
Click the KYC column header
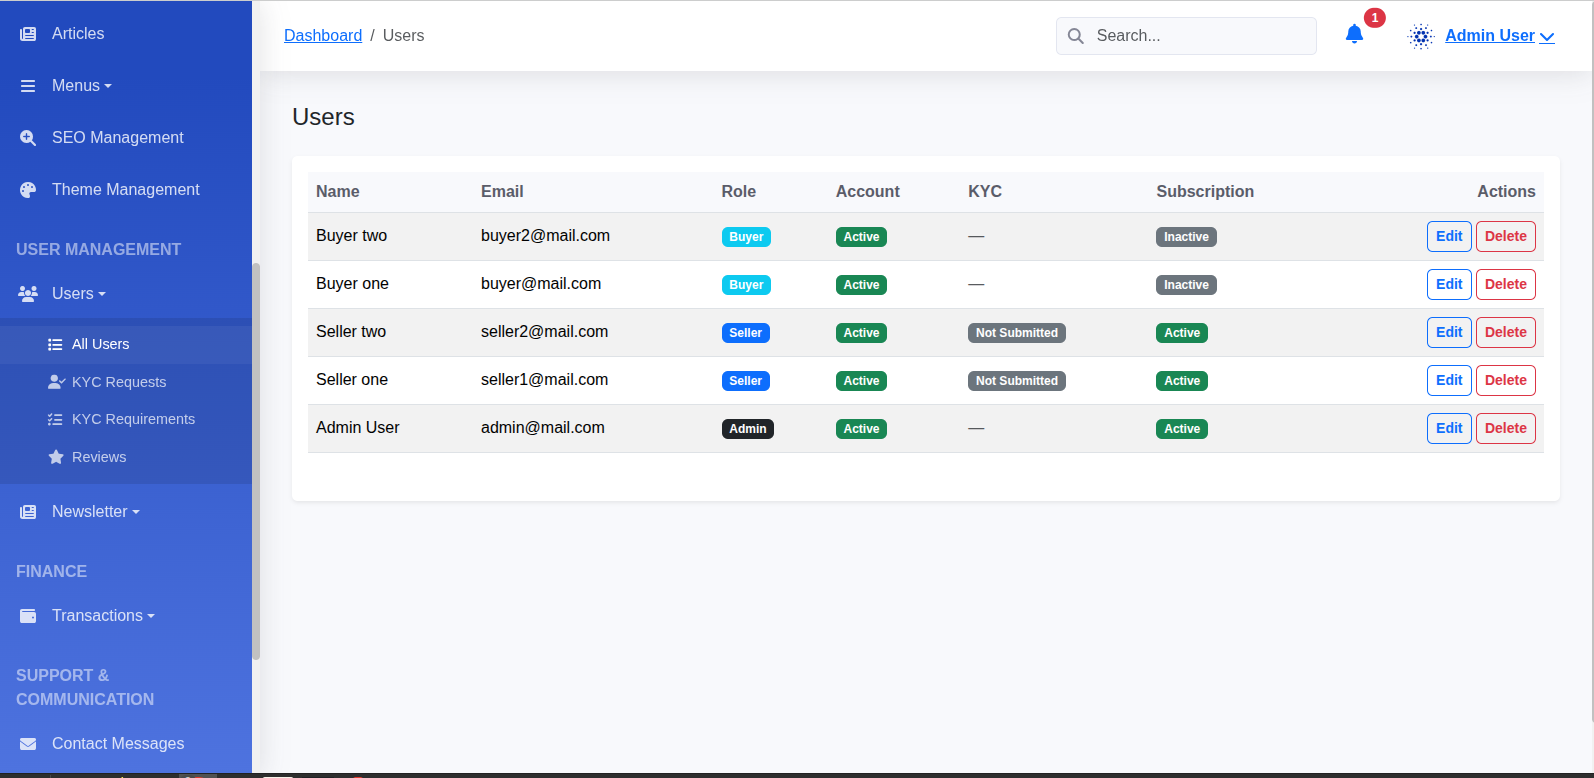pos(985,192)
